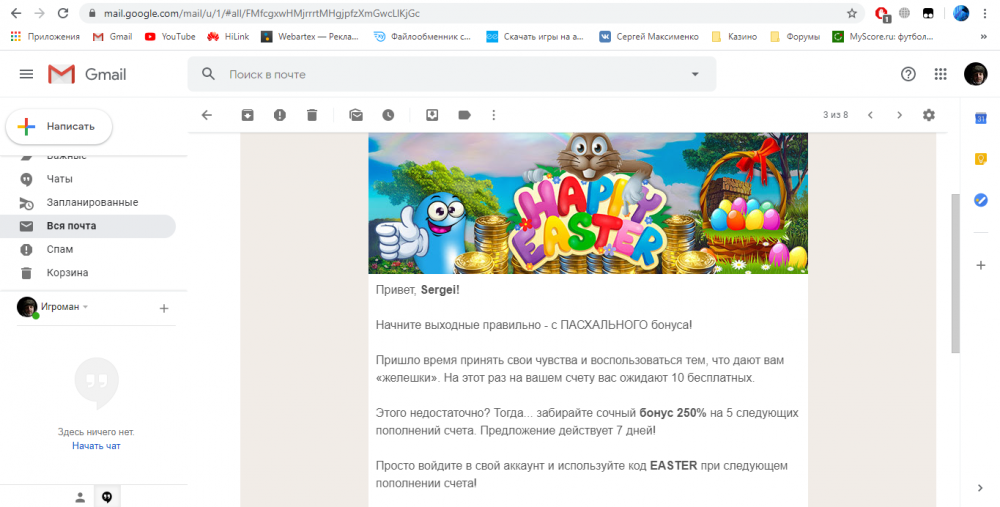Switch to contacts person tab
1000x507 pixels.
coord(80,498)
